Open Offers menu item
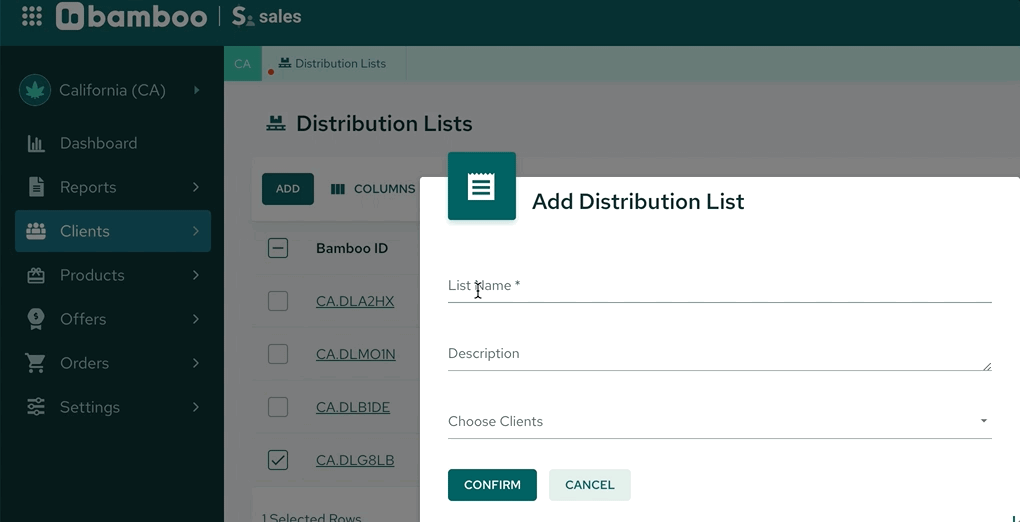This screenshot has height=522, width=1020. click(x=113, y=319)
